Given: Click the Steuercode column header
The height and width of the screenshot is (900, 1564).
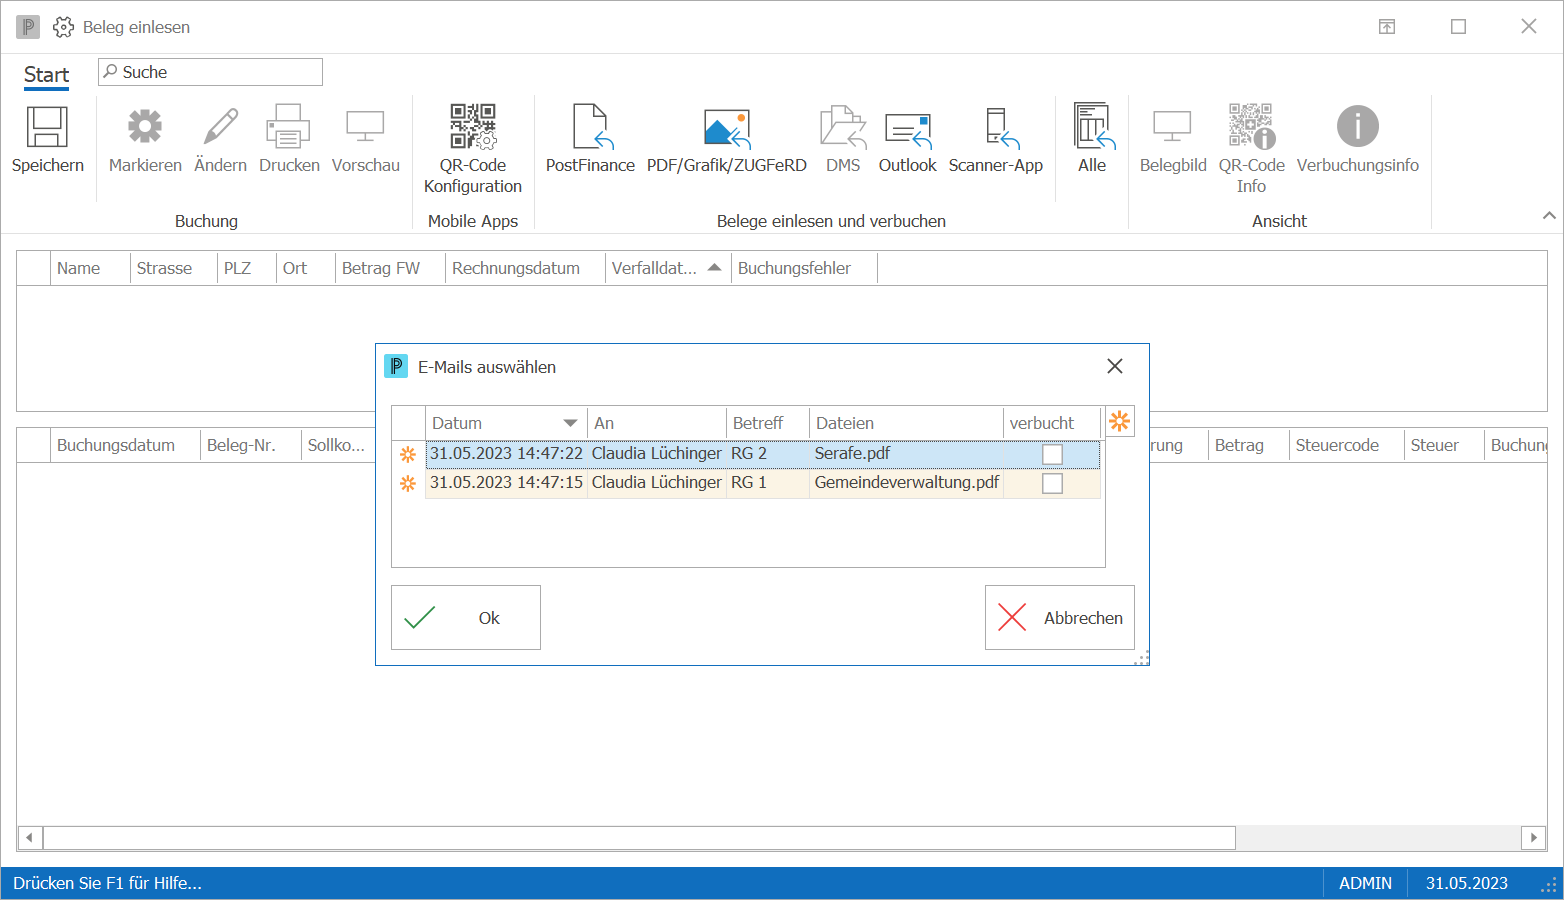Looking at the screenshot, I should coord(1346,445).
